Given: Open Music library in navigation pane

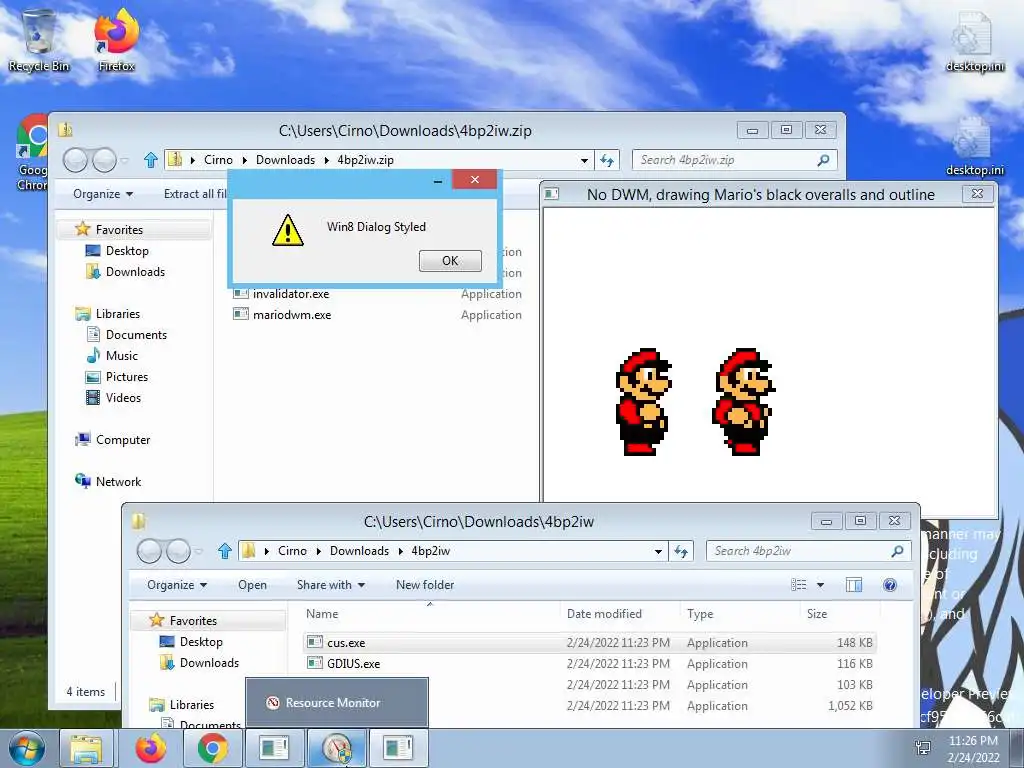Looking at the screenshot, I should click(112, 356).
